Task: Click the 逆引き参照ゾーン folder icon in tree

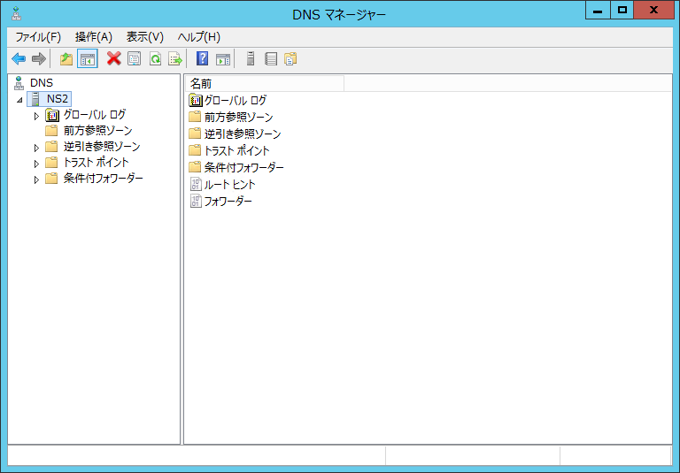Action: (x=52, y=147)
